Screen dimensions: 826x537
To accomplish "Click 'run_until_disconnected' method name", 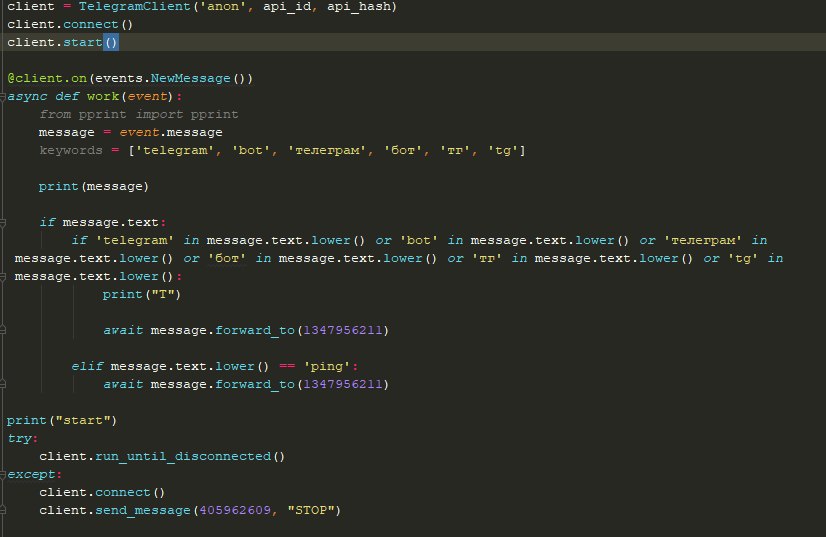I will [183, 456].
